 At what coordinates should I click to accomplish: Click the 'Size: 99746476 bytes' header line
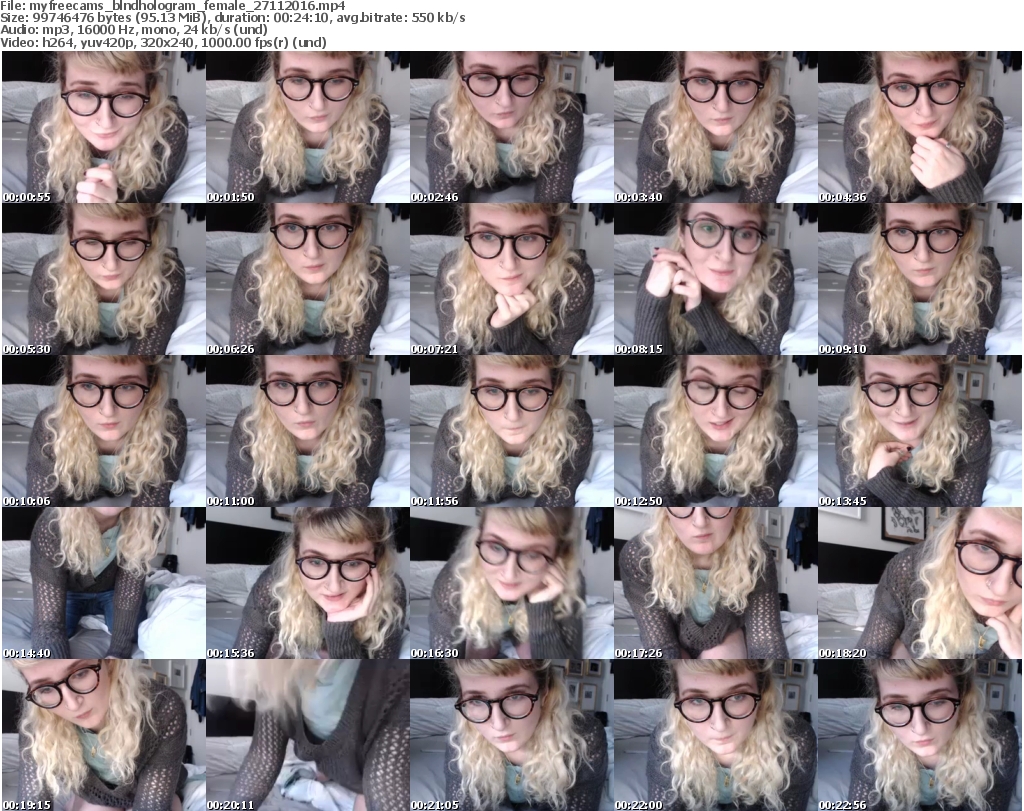[x=232, y=18]
